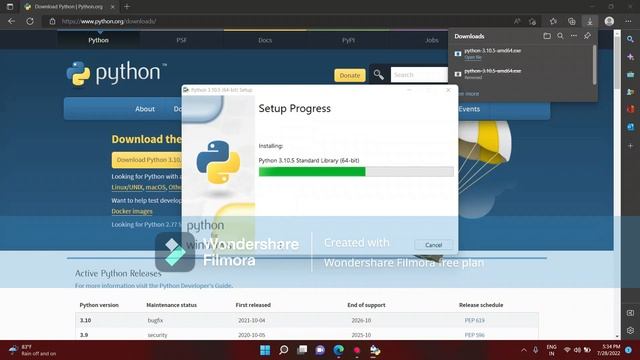Open the Events menu on python.org
This screenshot has height=360, width=640.
[x=469, y=109]
